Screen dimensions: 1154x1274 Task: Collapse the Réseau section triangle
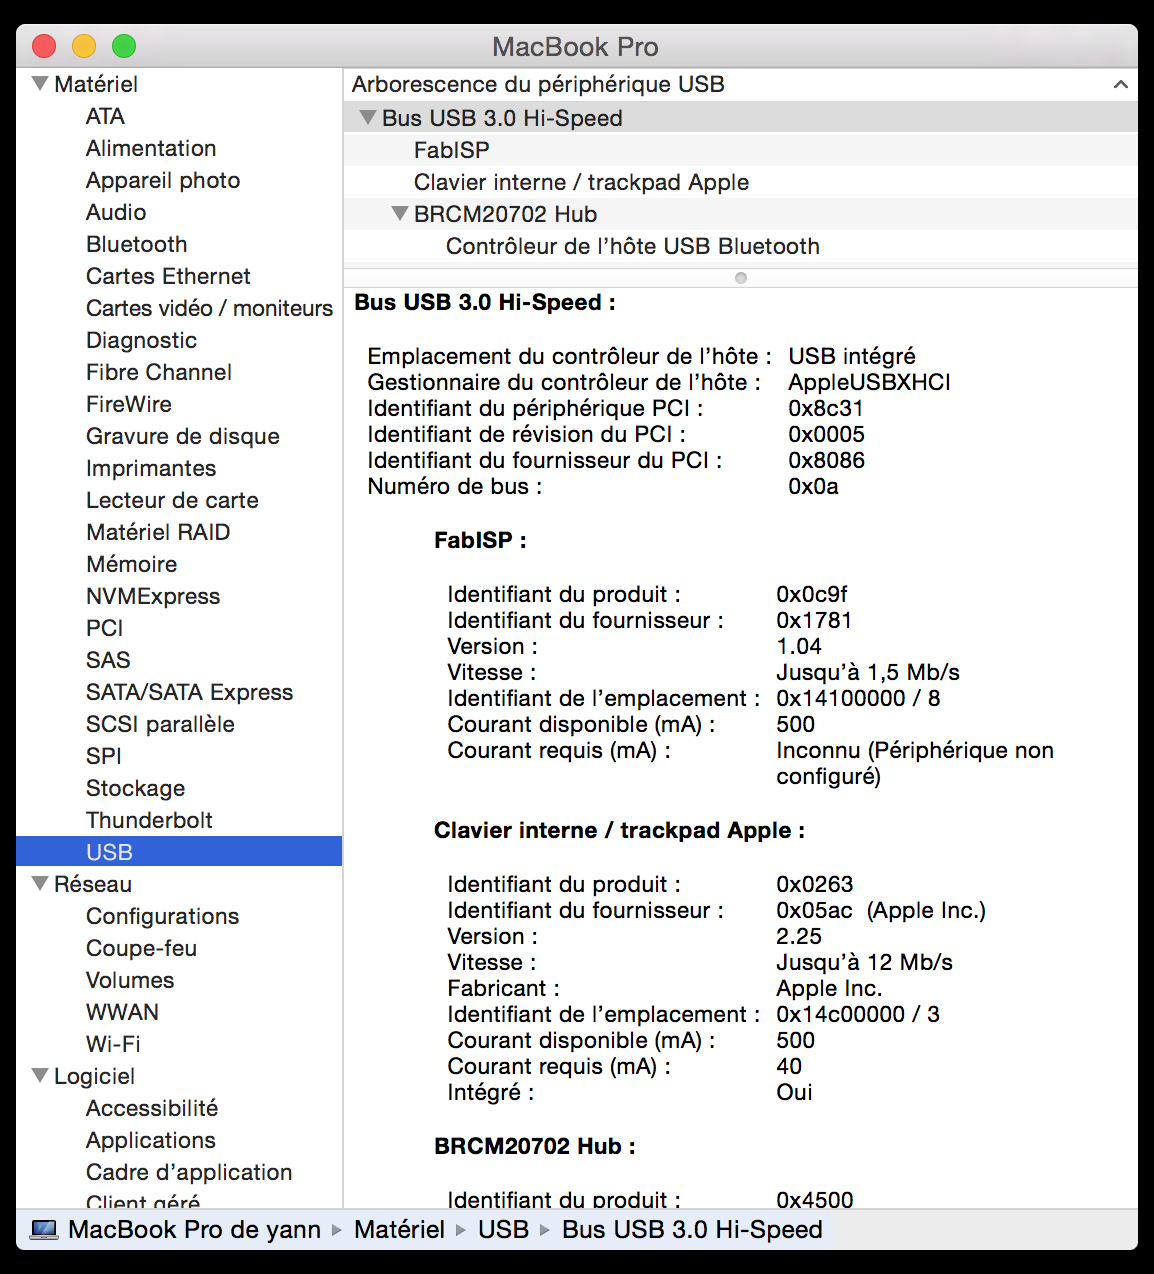pyautogui.click(x=40, y=884)
